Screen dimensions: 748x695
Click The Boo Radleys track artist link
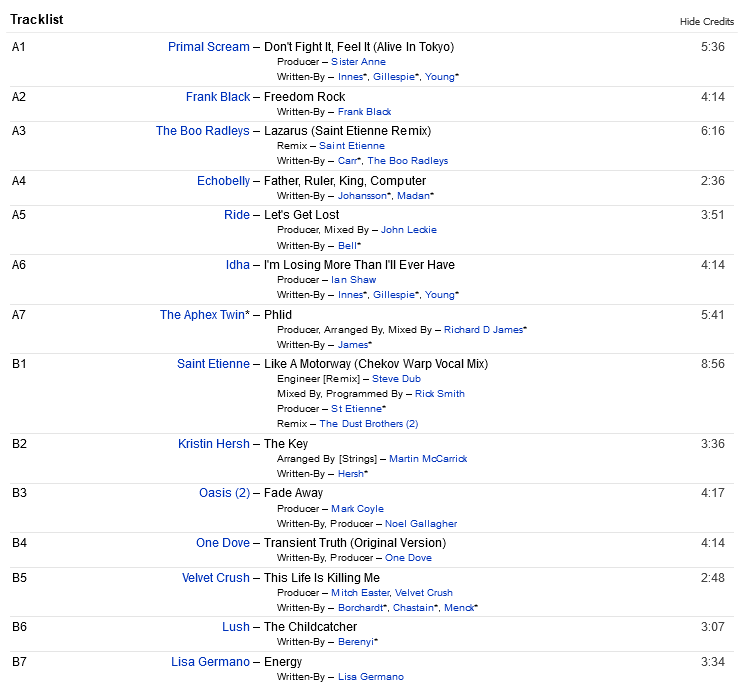[x=203, y=131]
